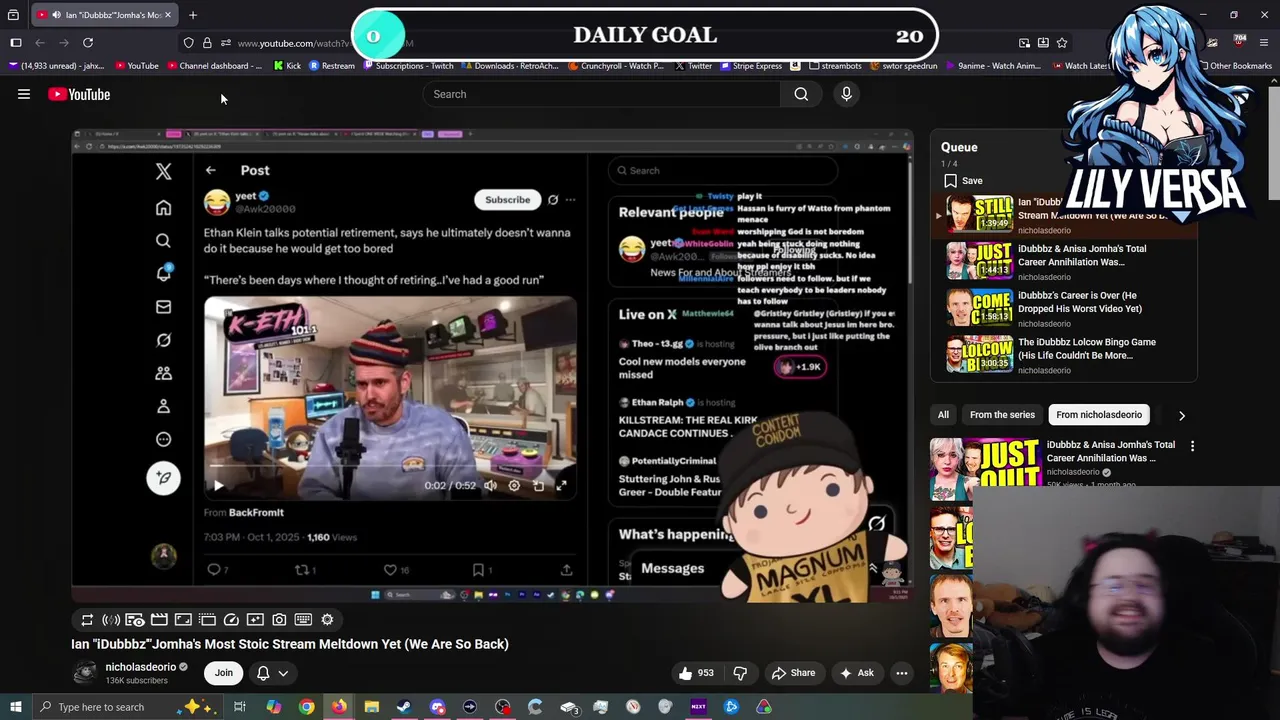Screen dimensions: 1280x720
Task: Select the From the series chip
Action: [1002, 415]
